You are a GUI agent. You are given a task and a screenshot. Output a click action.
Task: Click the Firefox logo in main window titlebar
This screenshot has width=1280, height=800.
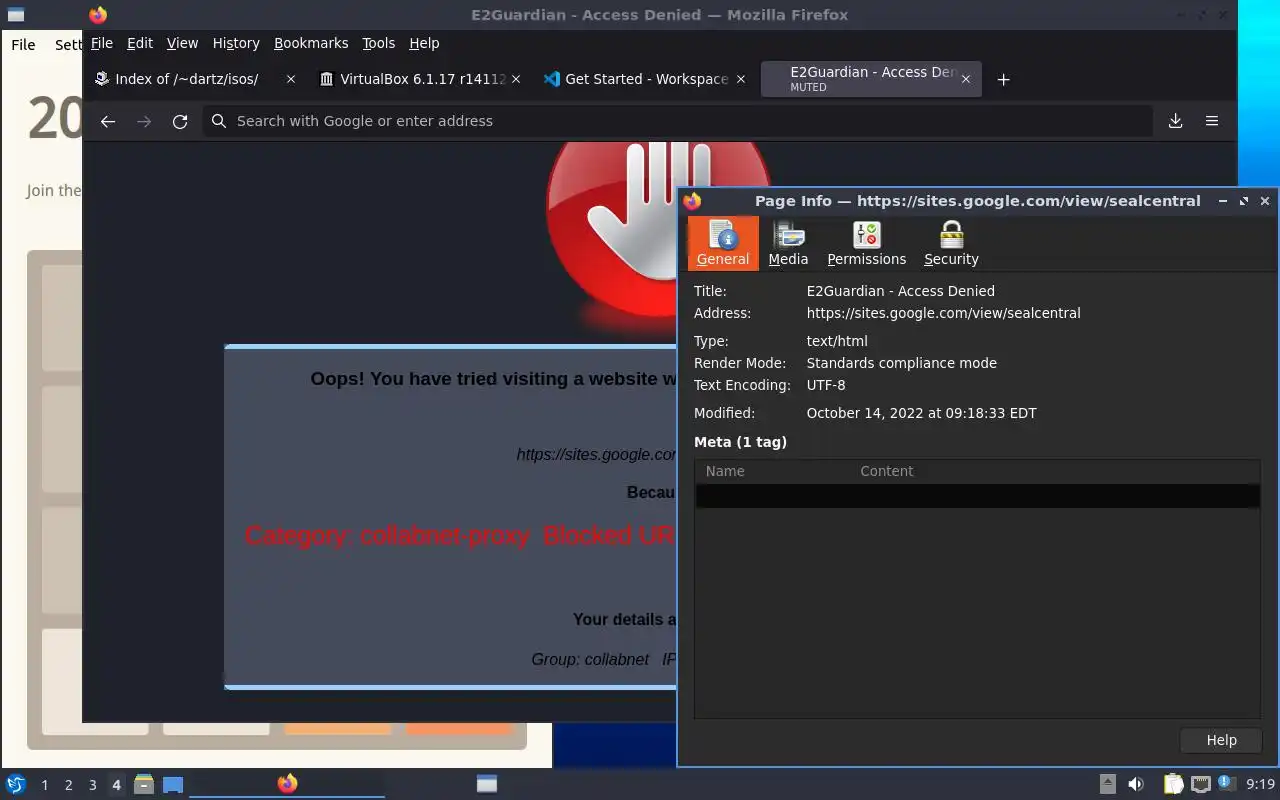click(x=98, y=15)
